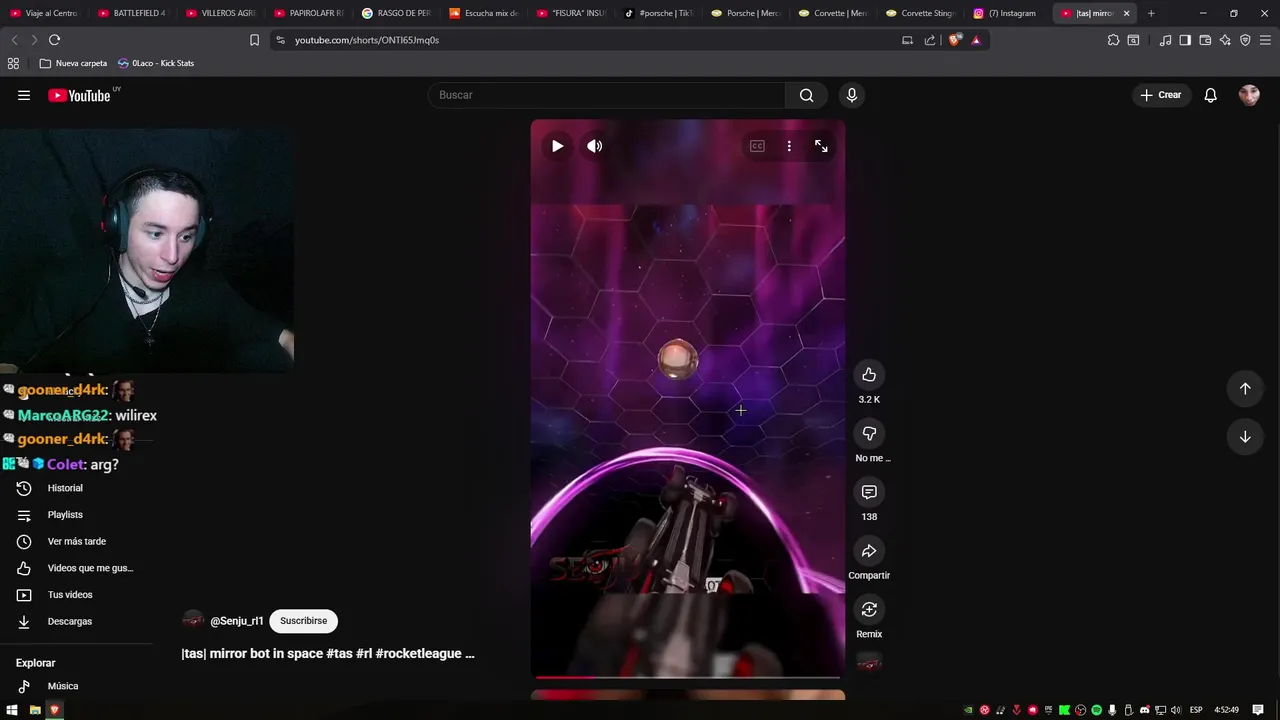
Task: Click the Buscar search field
Action: (x=607, y=95)
